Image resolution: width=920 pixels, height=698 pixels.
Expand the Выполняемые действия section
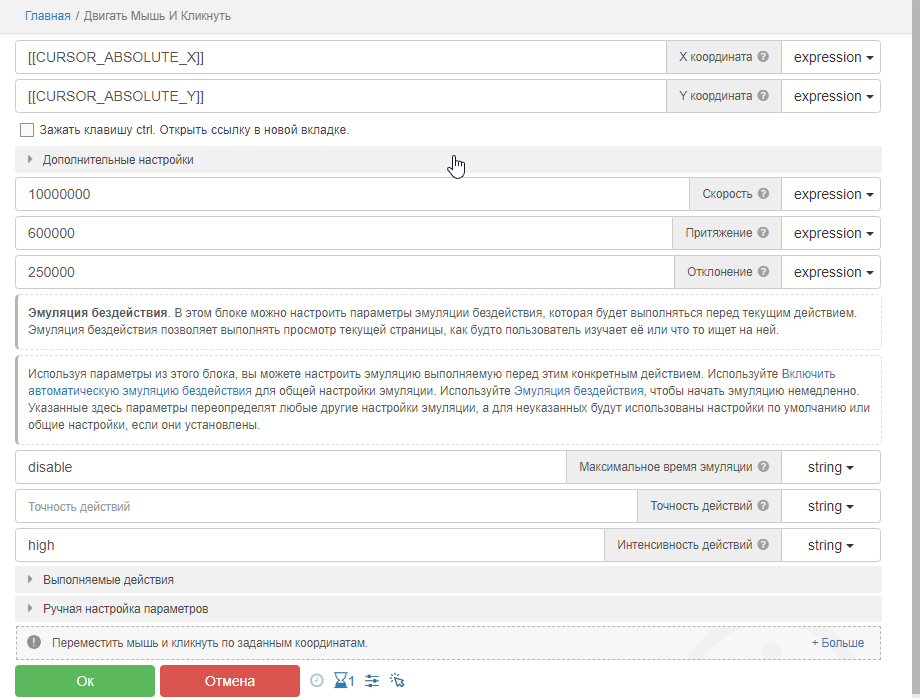click(108, 580)
